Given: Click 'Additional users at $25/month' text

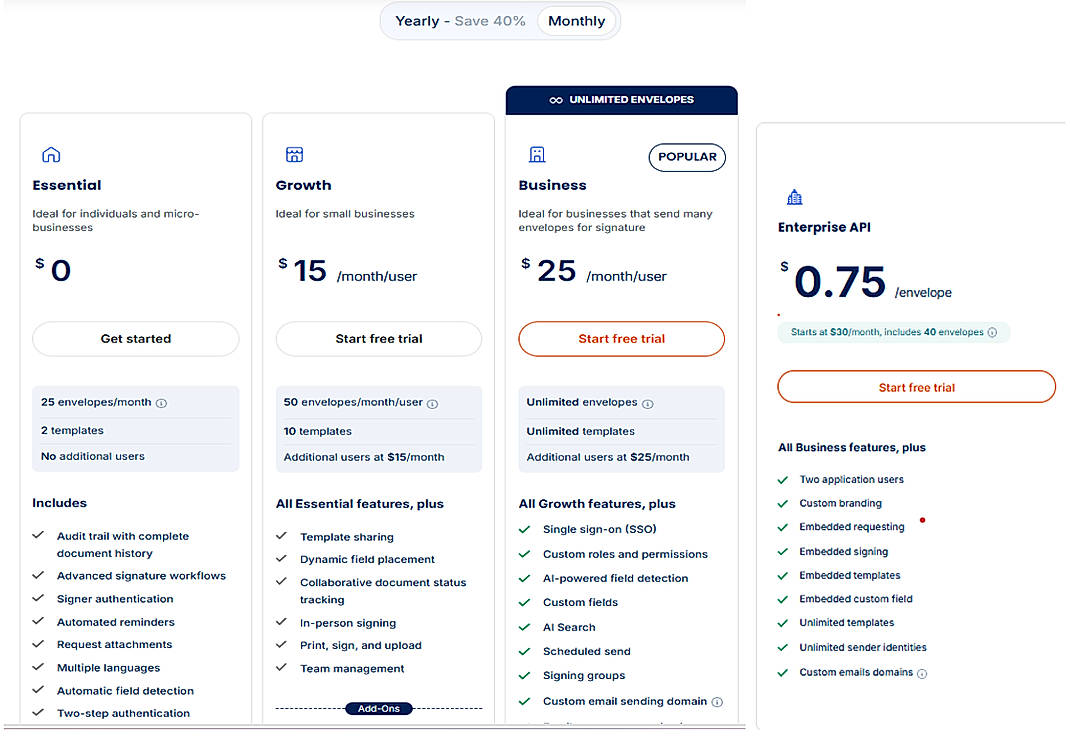Looking at the screenshot, I should pyautogui.click(x=607, y=457).
